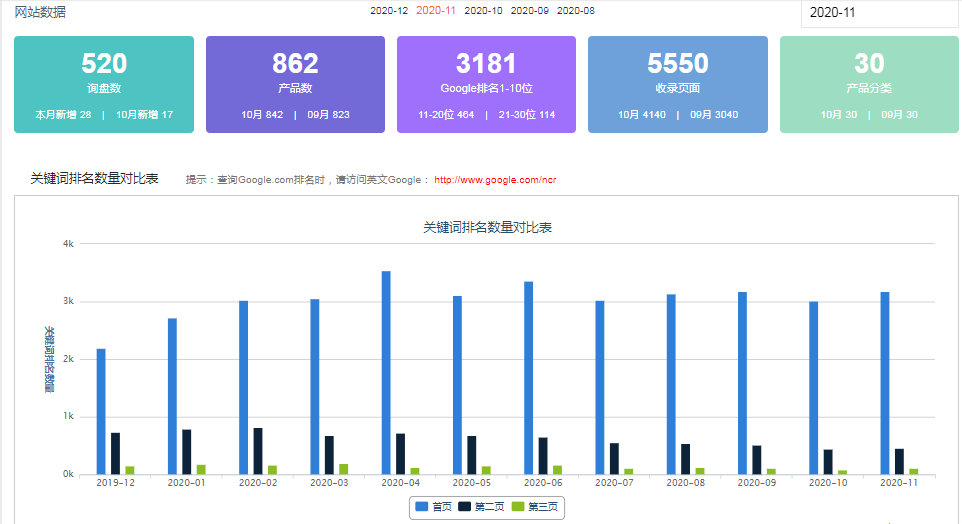Click the 520 询盘数 card
Image resolution: width=962 pixels, height=524 pixels.
[x=104, y=85]
